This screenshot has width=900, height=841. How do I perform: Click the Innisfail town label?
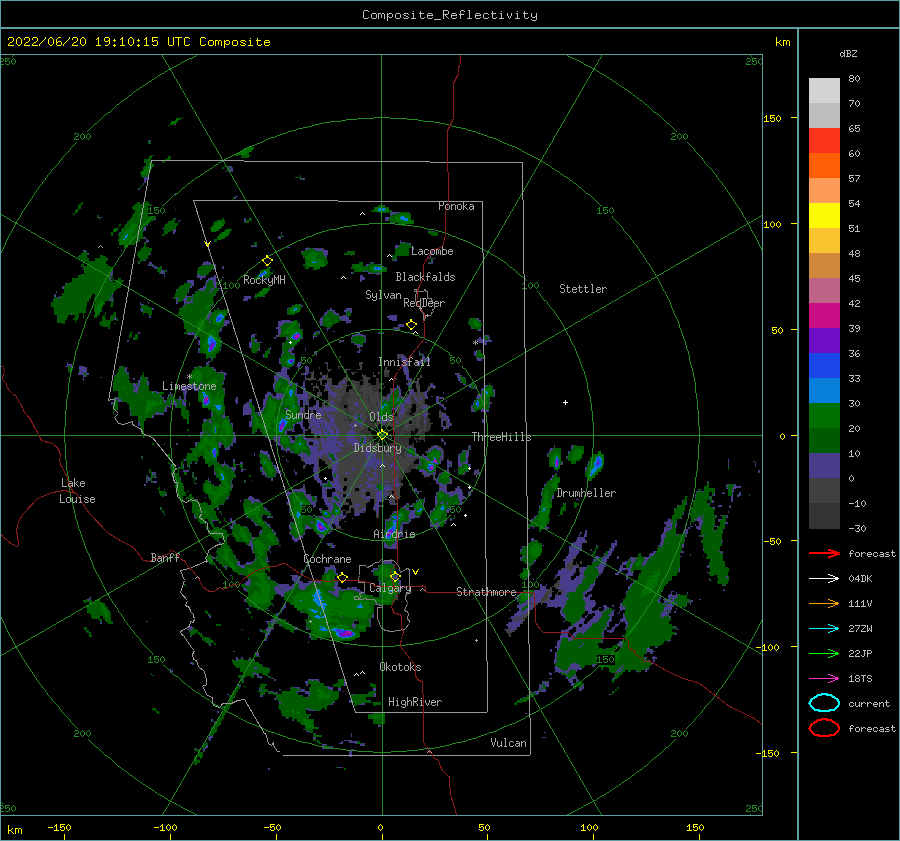point(404,362)
